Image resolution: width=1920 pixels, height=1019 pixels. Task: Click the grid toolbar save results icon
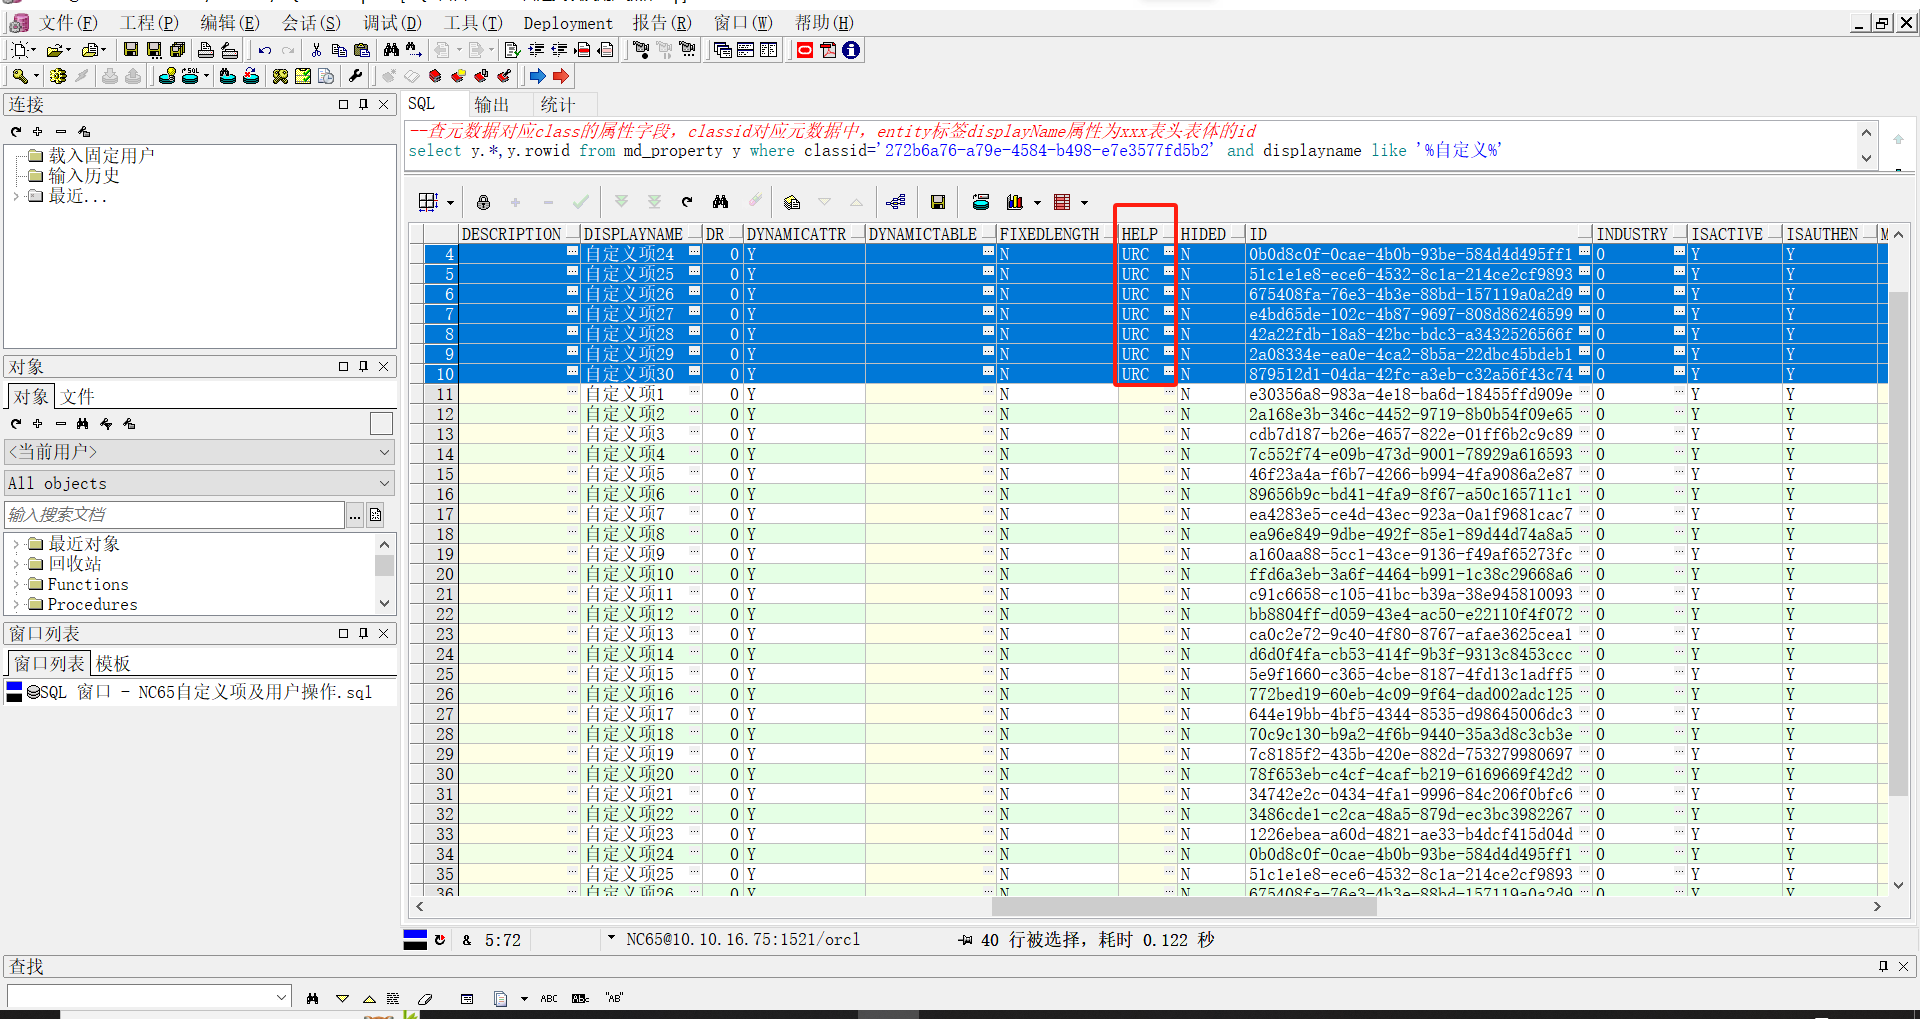click(938, 202)
